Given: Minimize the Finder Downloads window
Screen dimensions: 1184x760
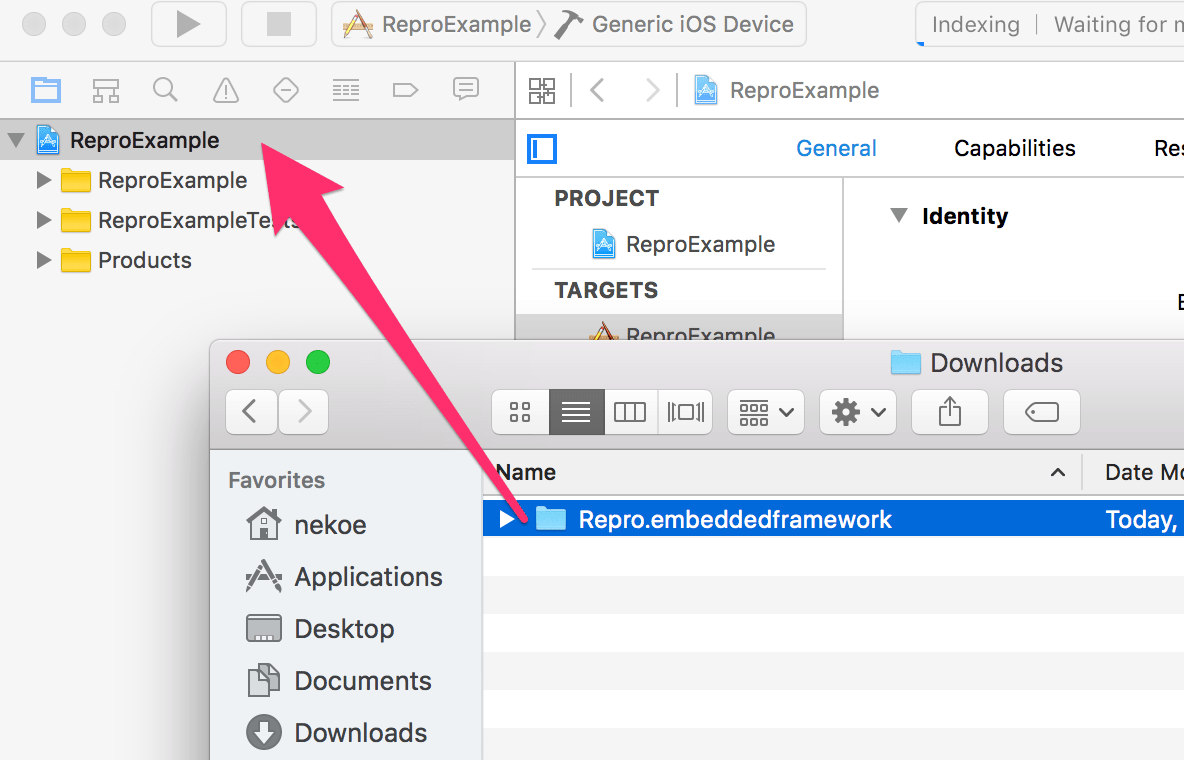Looking at the screenshot, I should [x=278, y=363].
